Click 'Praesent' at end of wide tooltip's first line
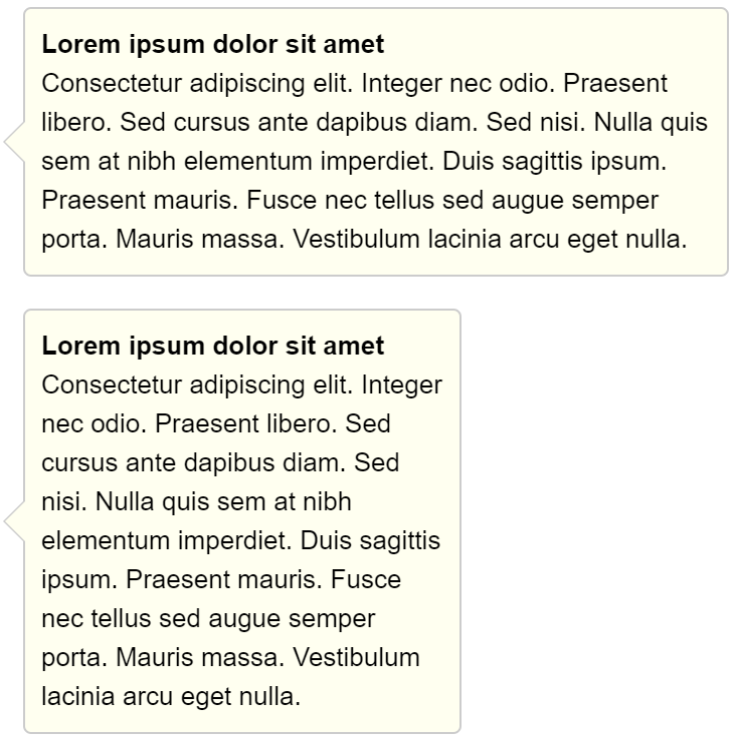 (x=615, y=84)
